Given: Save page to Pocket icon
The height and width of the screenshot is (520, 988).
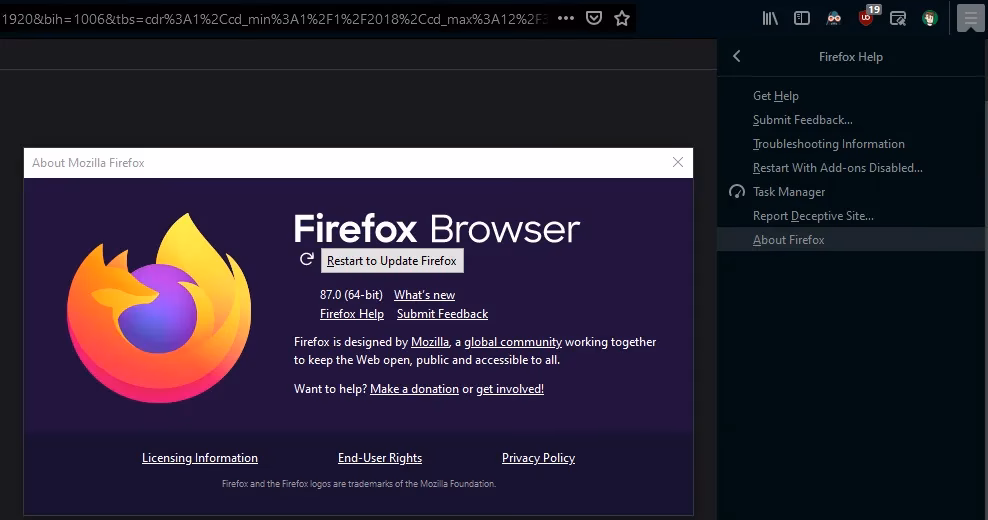Looking at the screenshot, I should [x=594, y=18].
